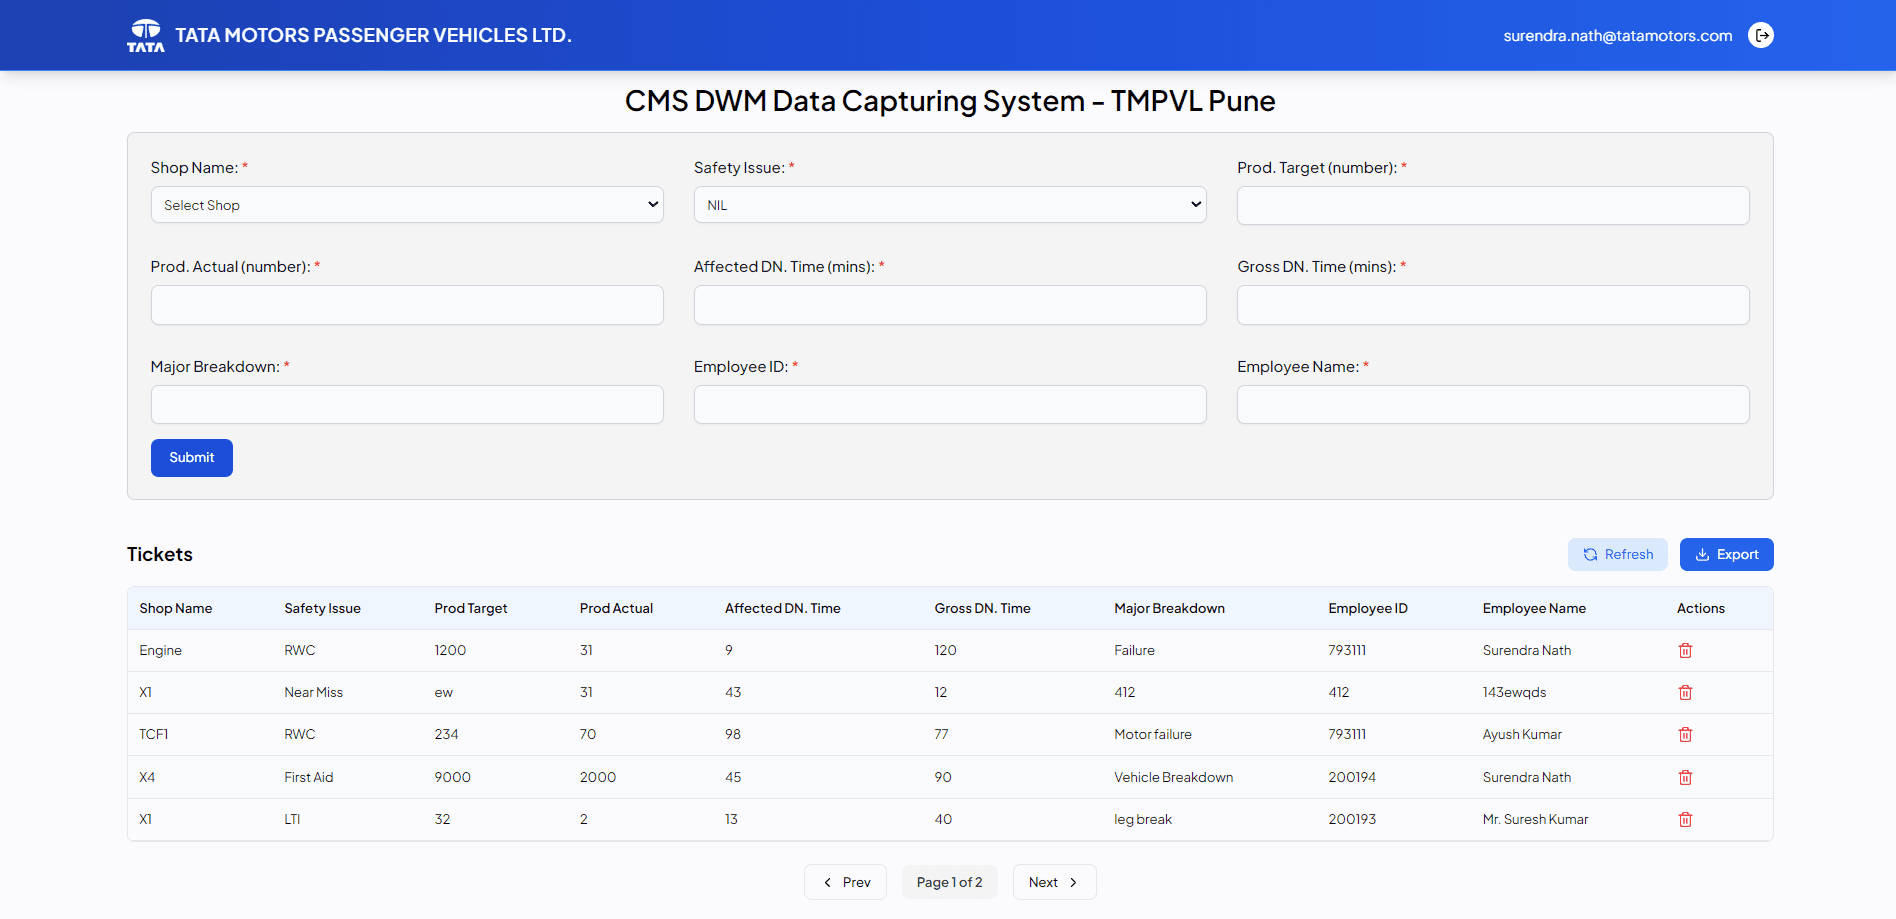
Task: Click the Employee Name field
Action: [x=1493, y=405]
